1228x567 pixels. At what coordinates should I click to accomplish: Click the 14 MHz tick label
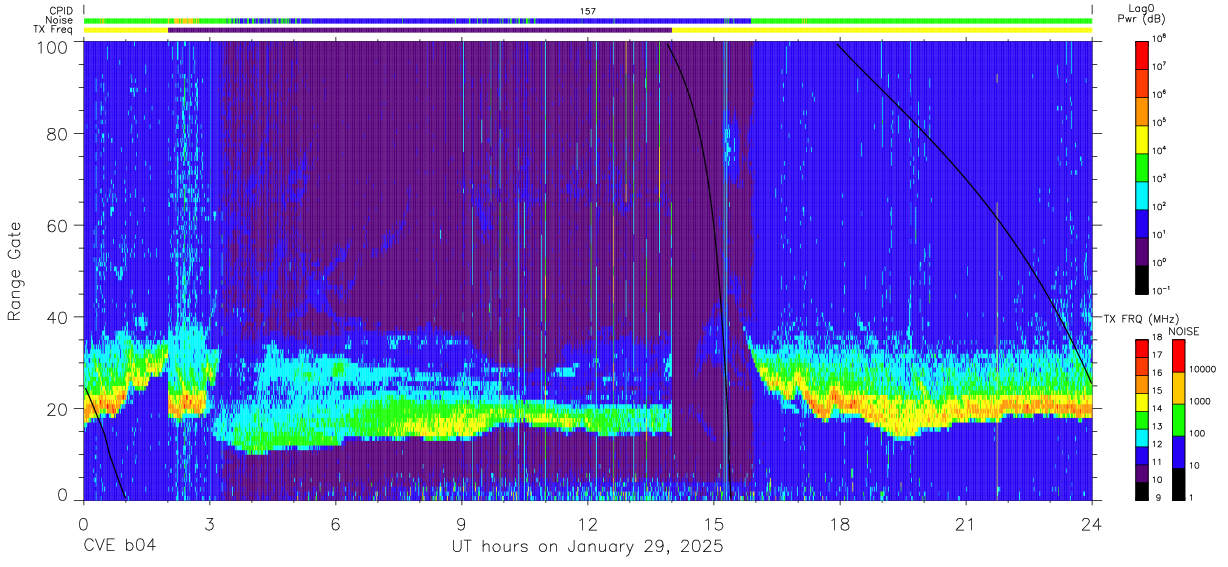pyautogui.click(x=1157, y=410)
